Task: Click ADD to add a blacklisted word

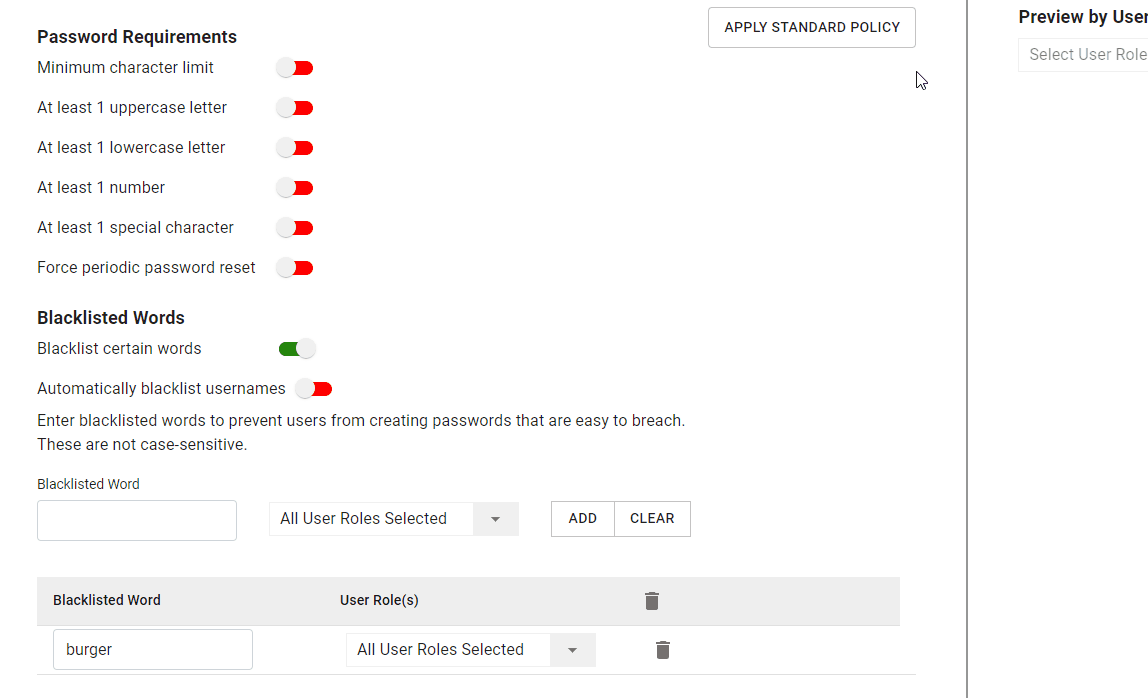Action: tap(582, 518)
